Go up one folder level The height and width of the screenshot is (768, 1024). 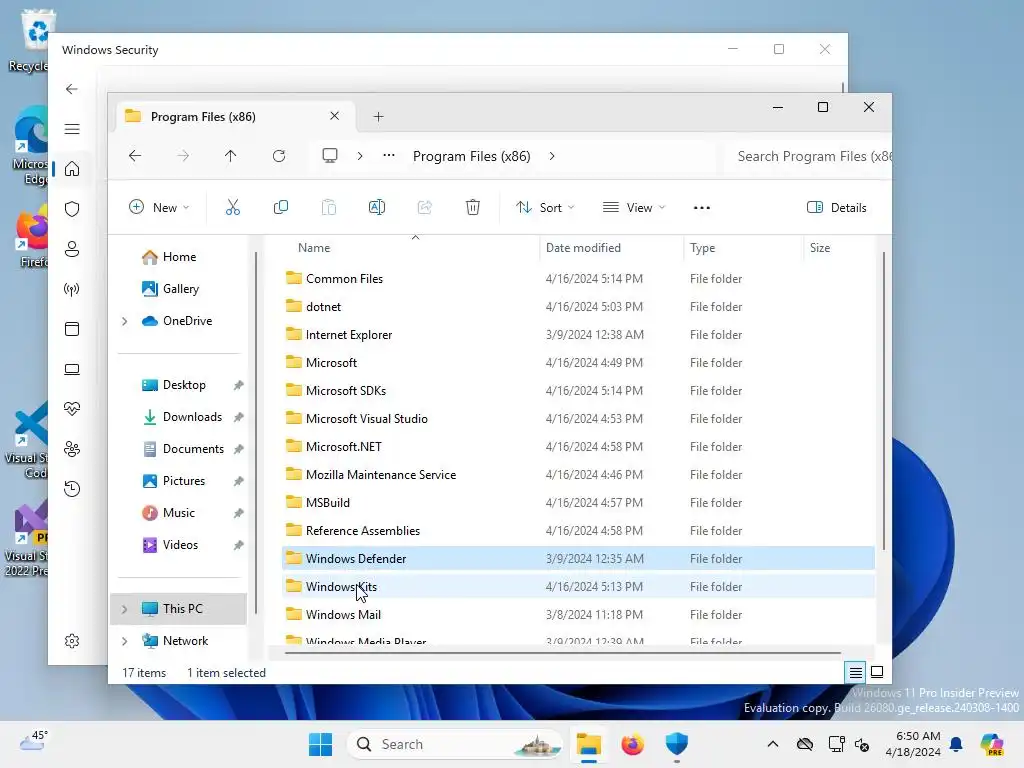coord(231,156)
